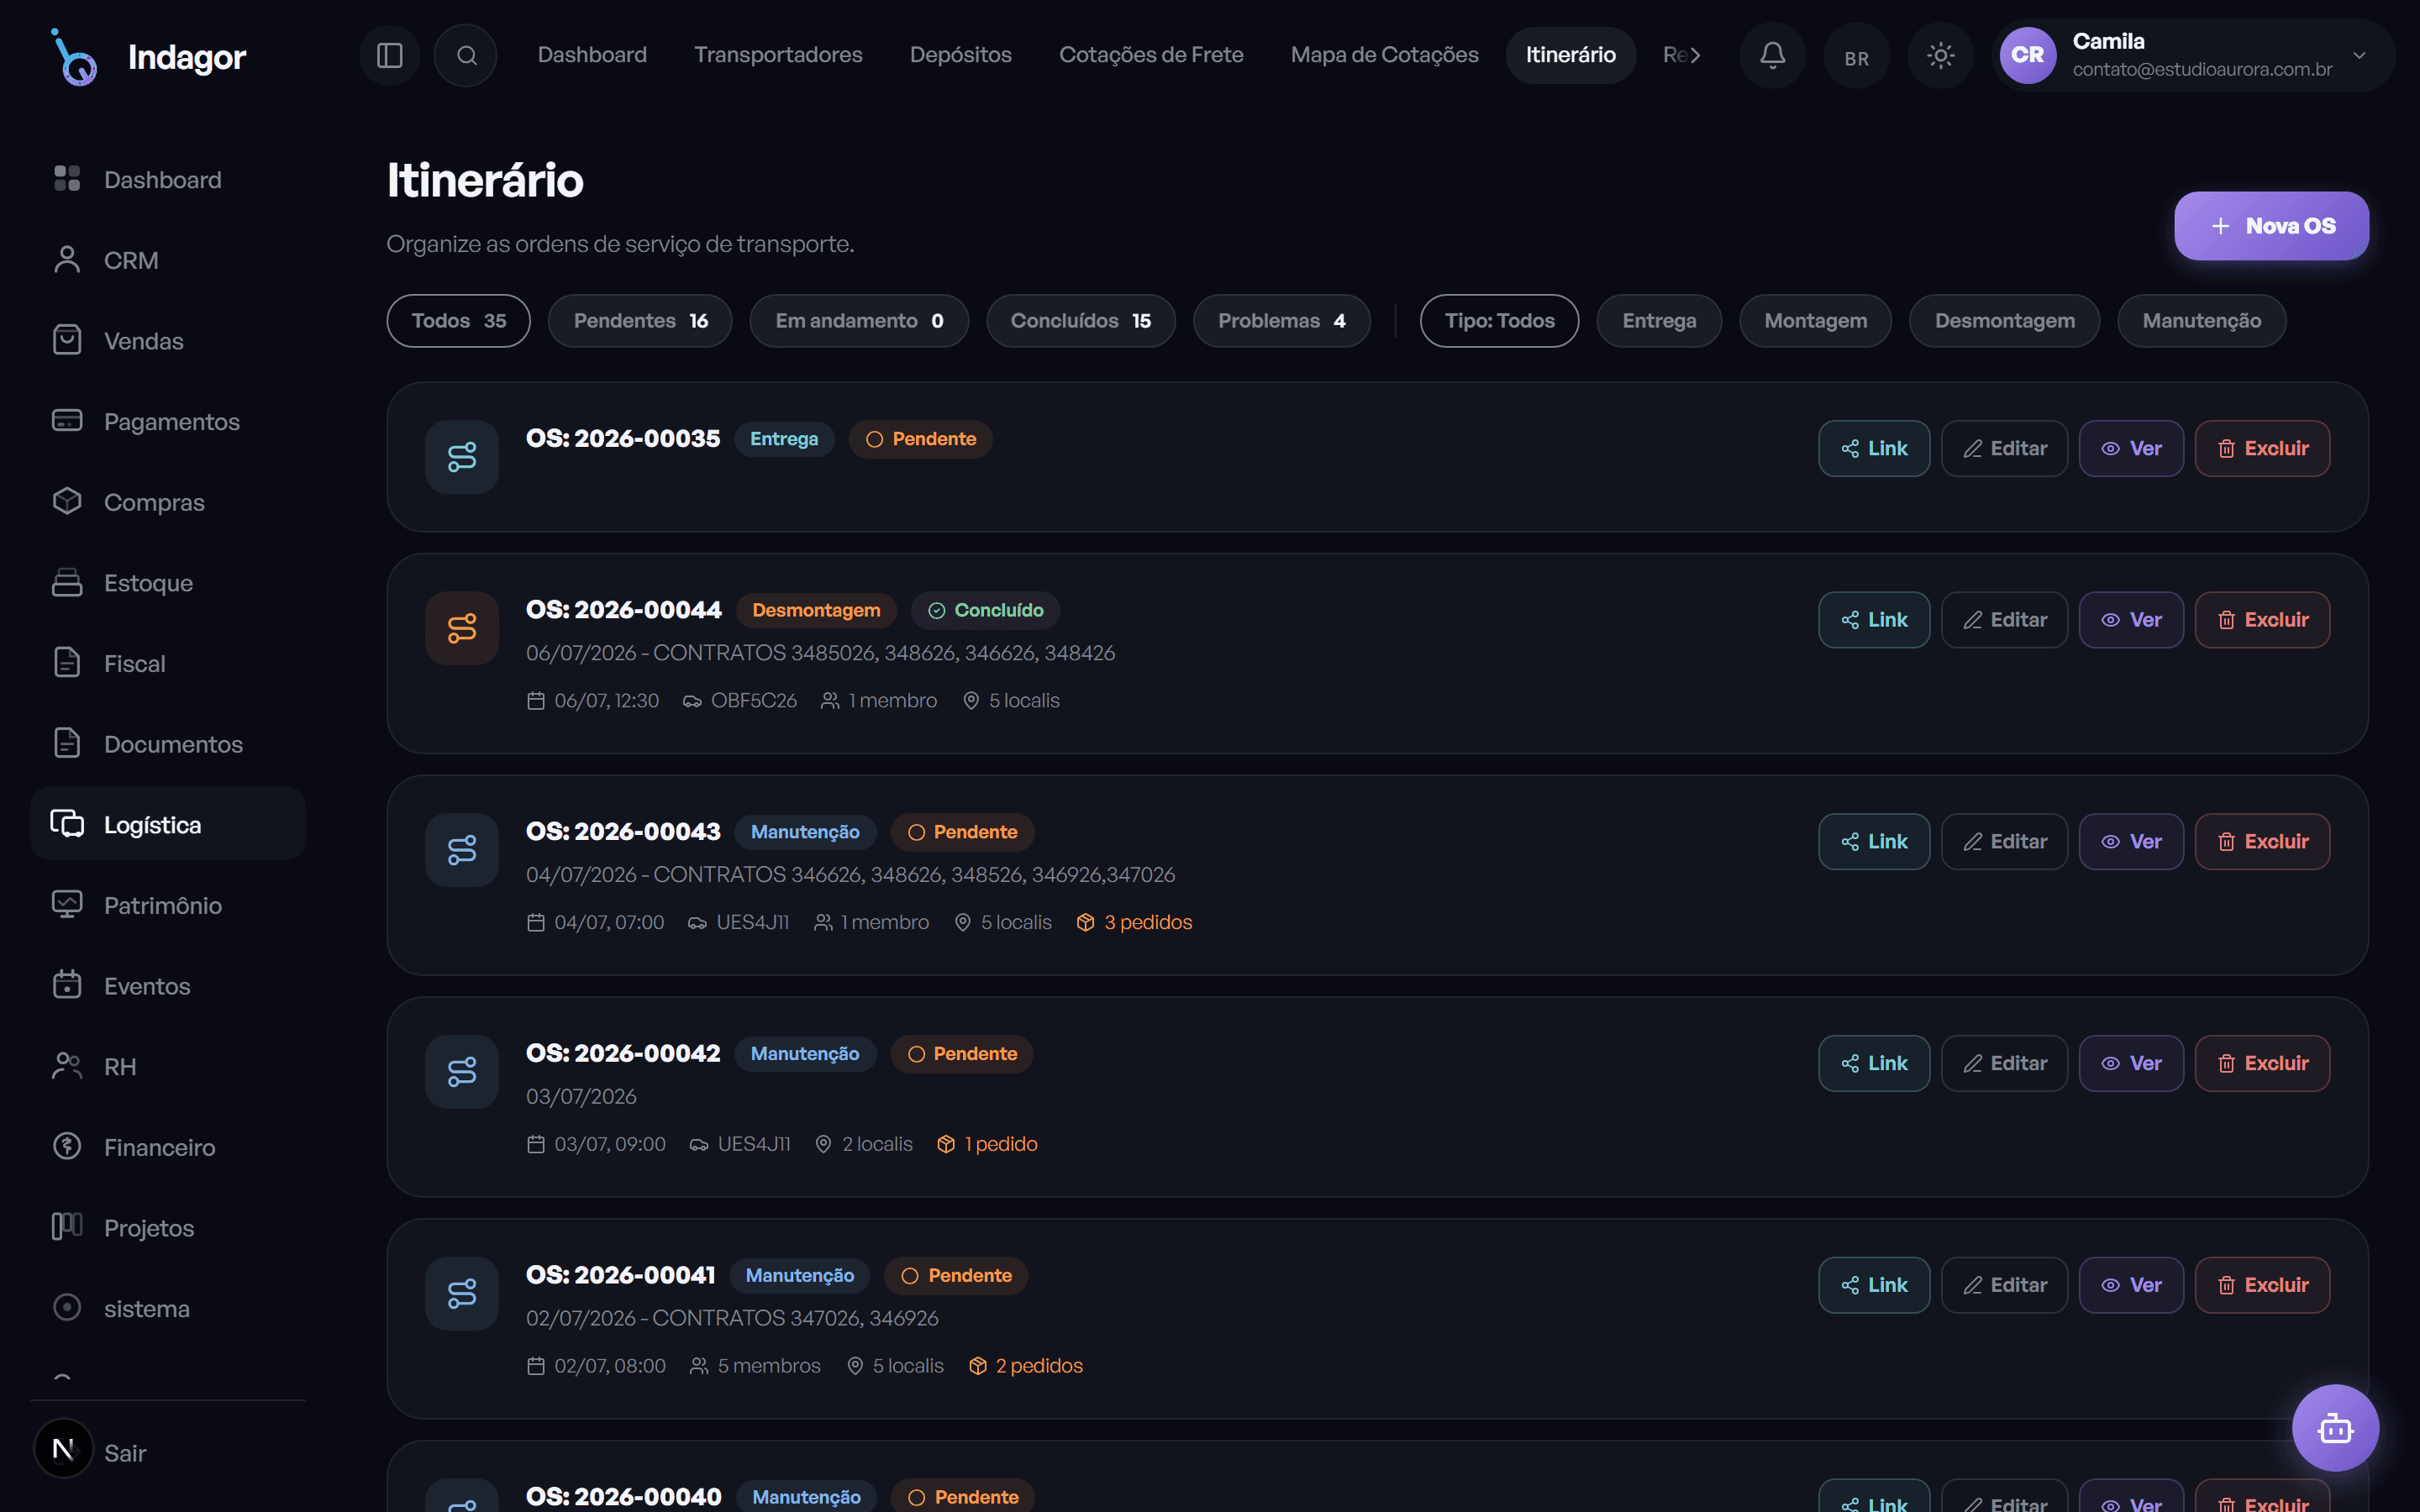The image size is (2420, 1512).
Task: Edit OS 2026-00044
Action: [2004, 620]
